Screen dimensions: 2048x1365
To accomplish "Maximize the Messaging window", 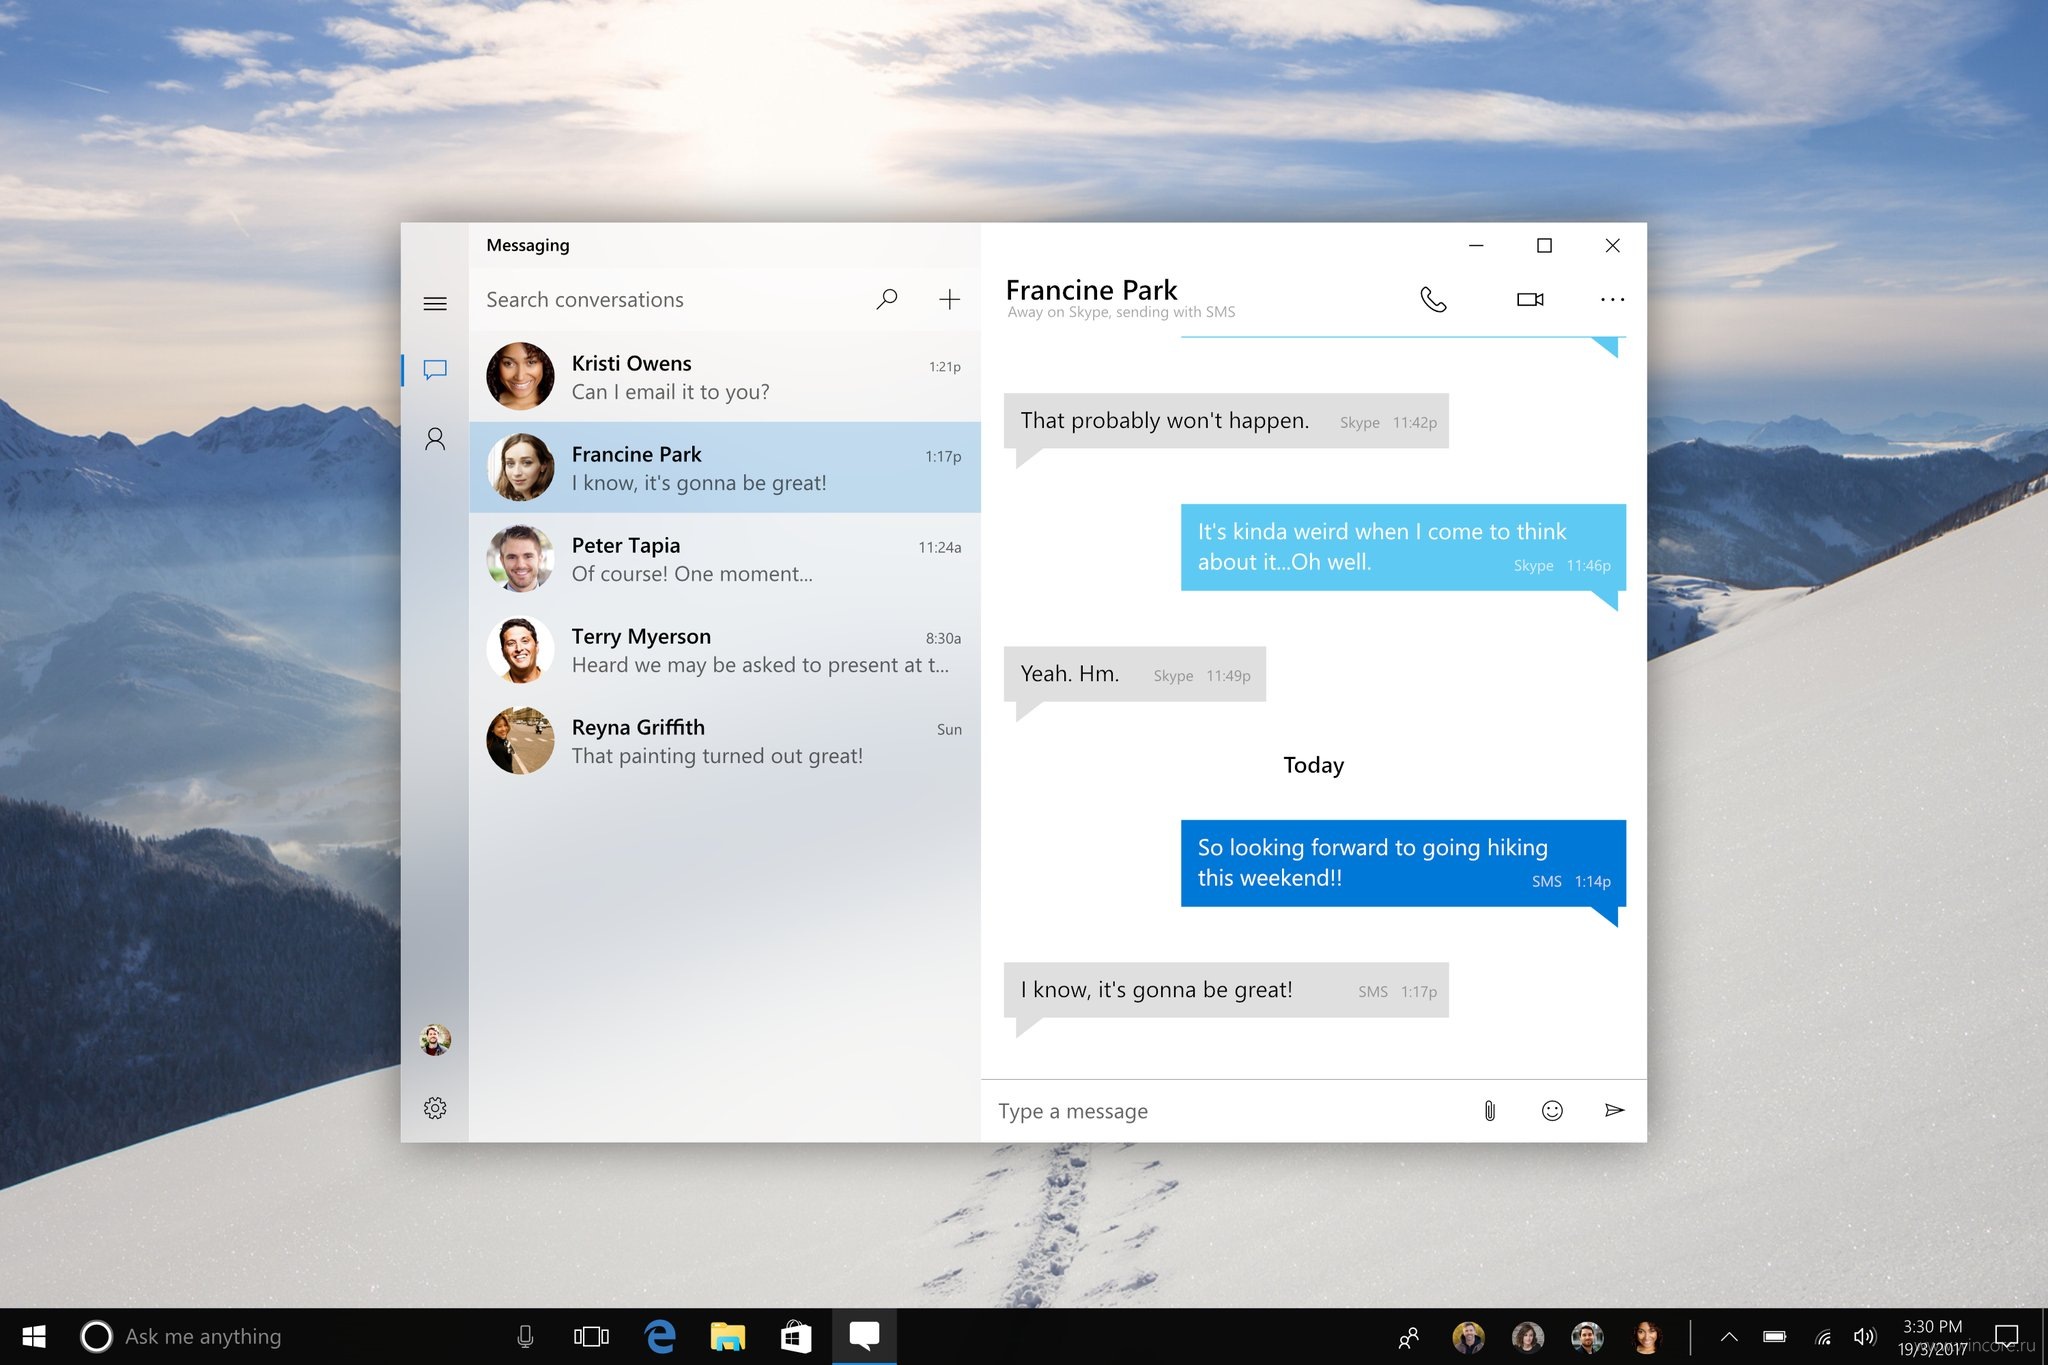I will coord(1544,245).
